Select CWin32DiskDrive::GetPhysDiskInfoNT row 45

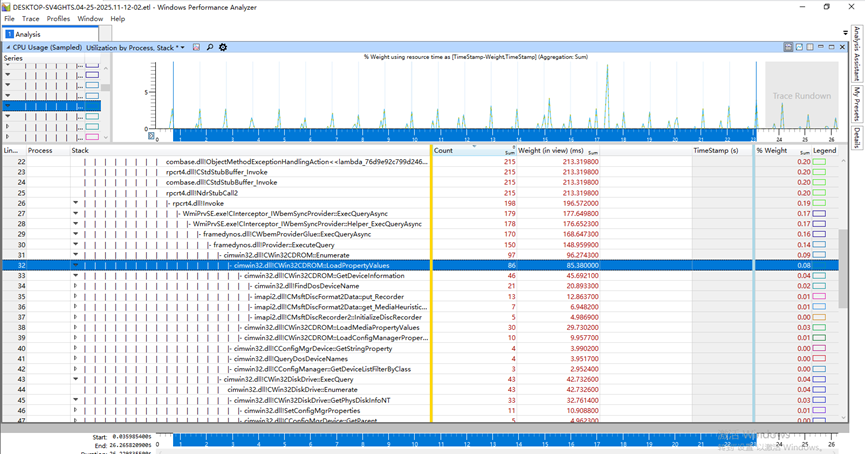pos(420,400)
